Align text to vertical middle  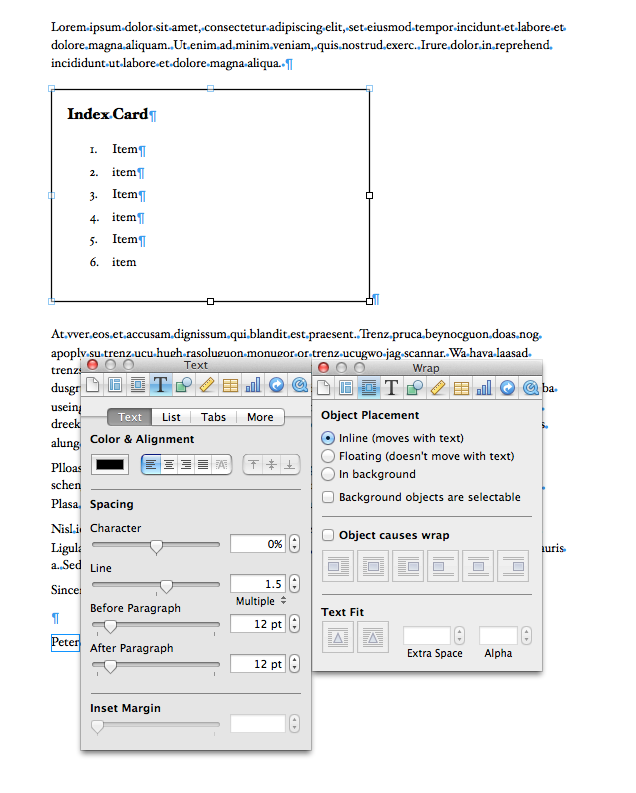point(271,464)
